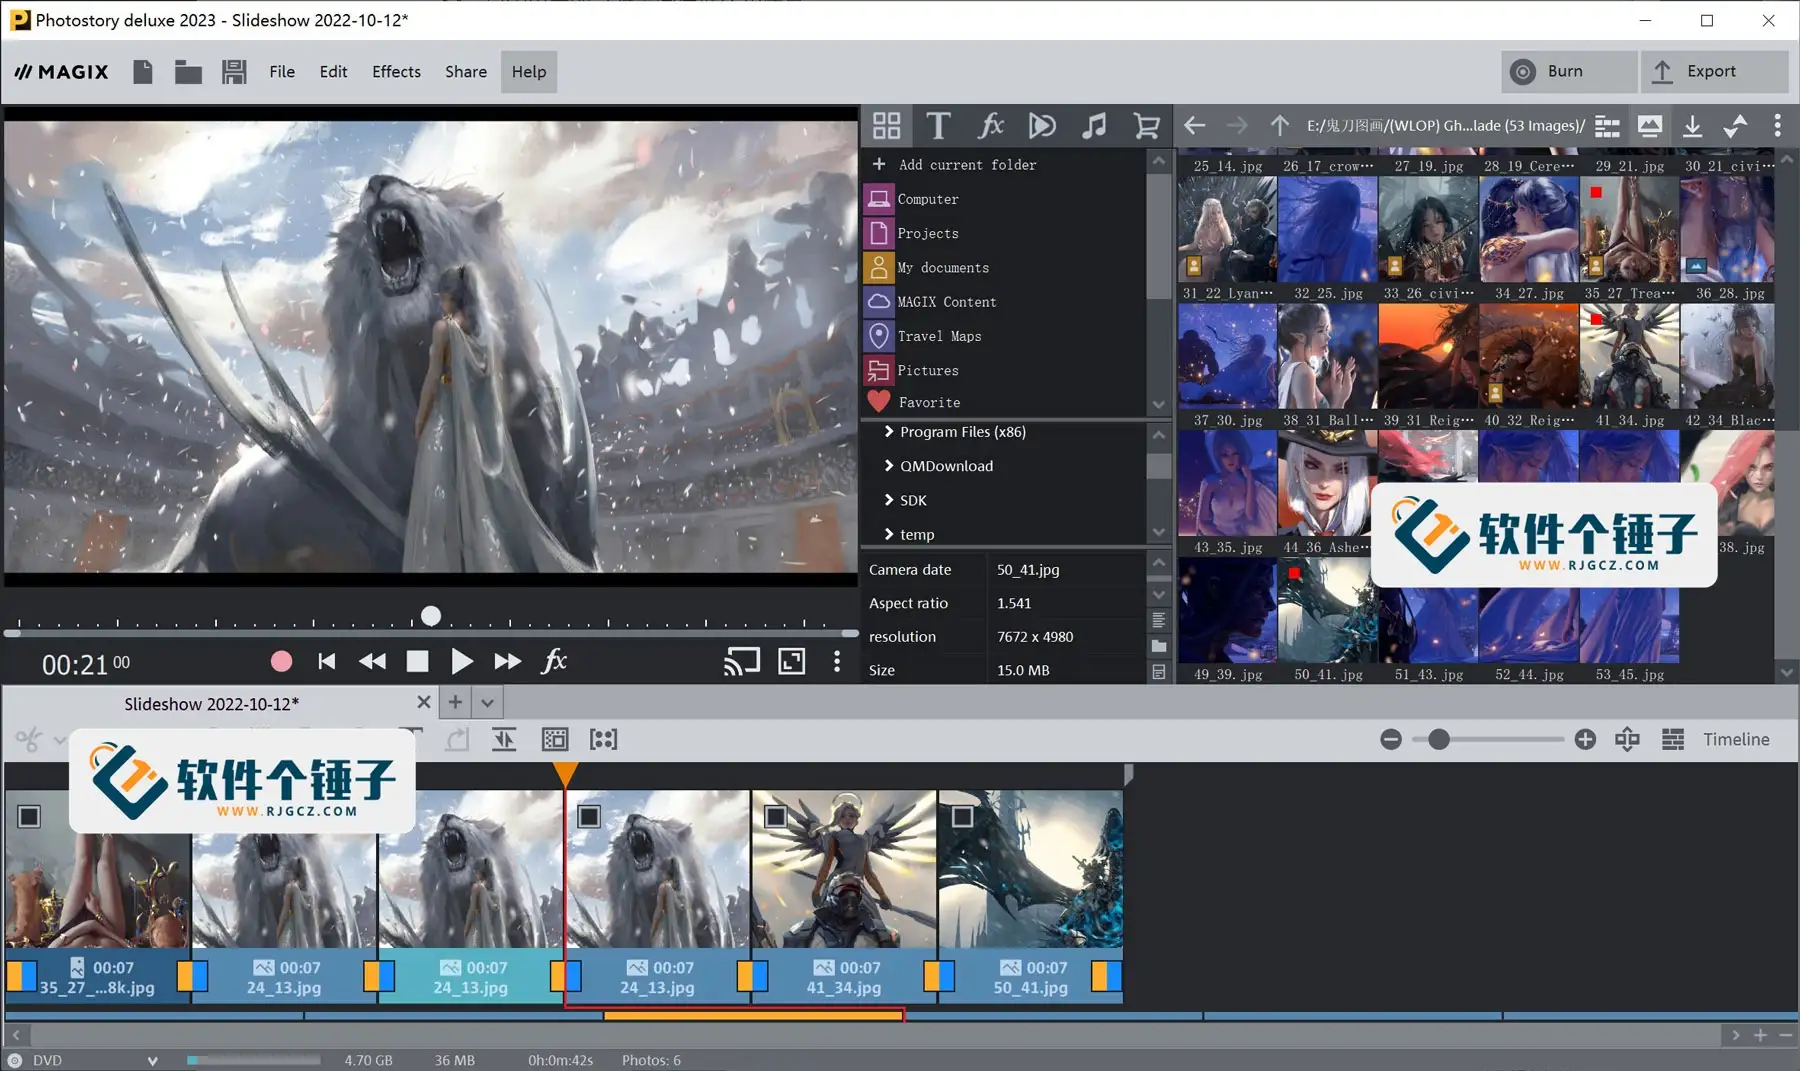Toggle fullscreen preview monitor
The width and height of the screenshot is (1800, 1071).
[792, 661]
